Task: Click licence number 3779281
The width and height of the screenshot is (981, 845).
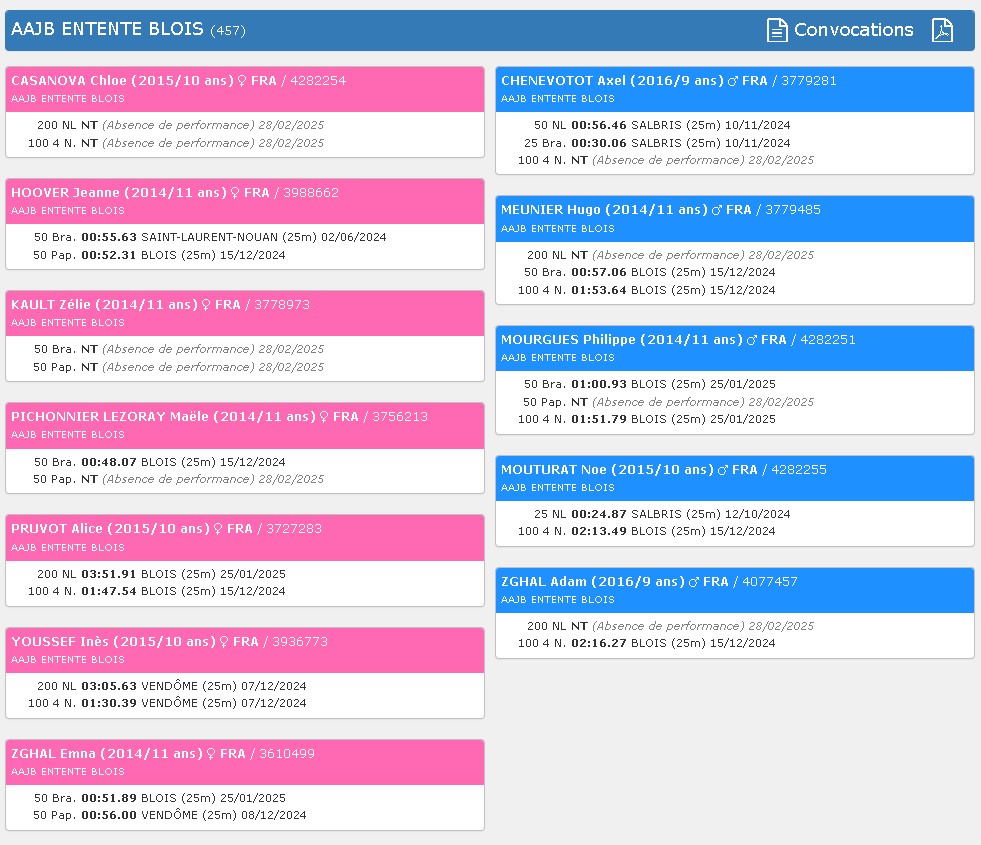Action: tap(808, 81)
